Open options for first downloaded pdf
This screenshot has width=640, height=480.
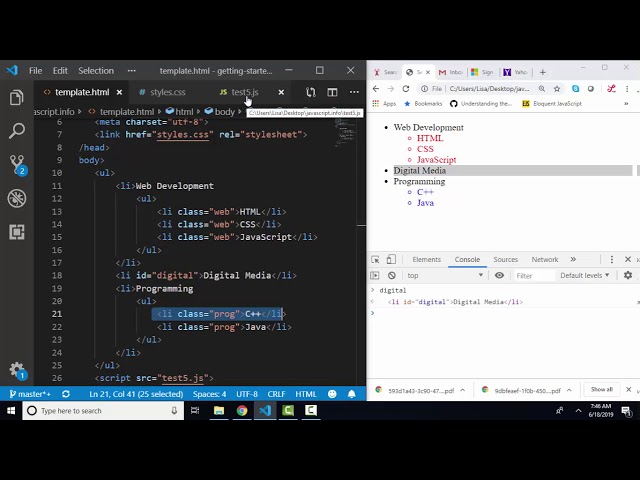(x=462, y=390)
